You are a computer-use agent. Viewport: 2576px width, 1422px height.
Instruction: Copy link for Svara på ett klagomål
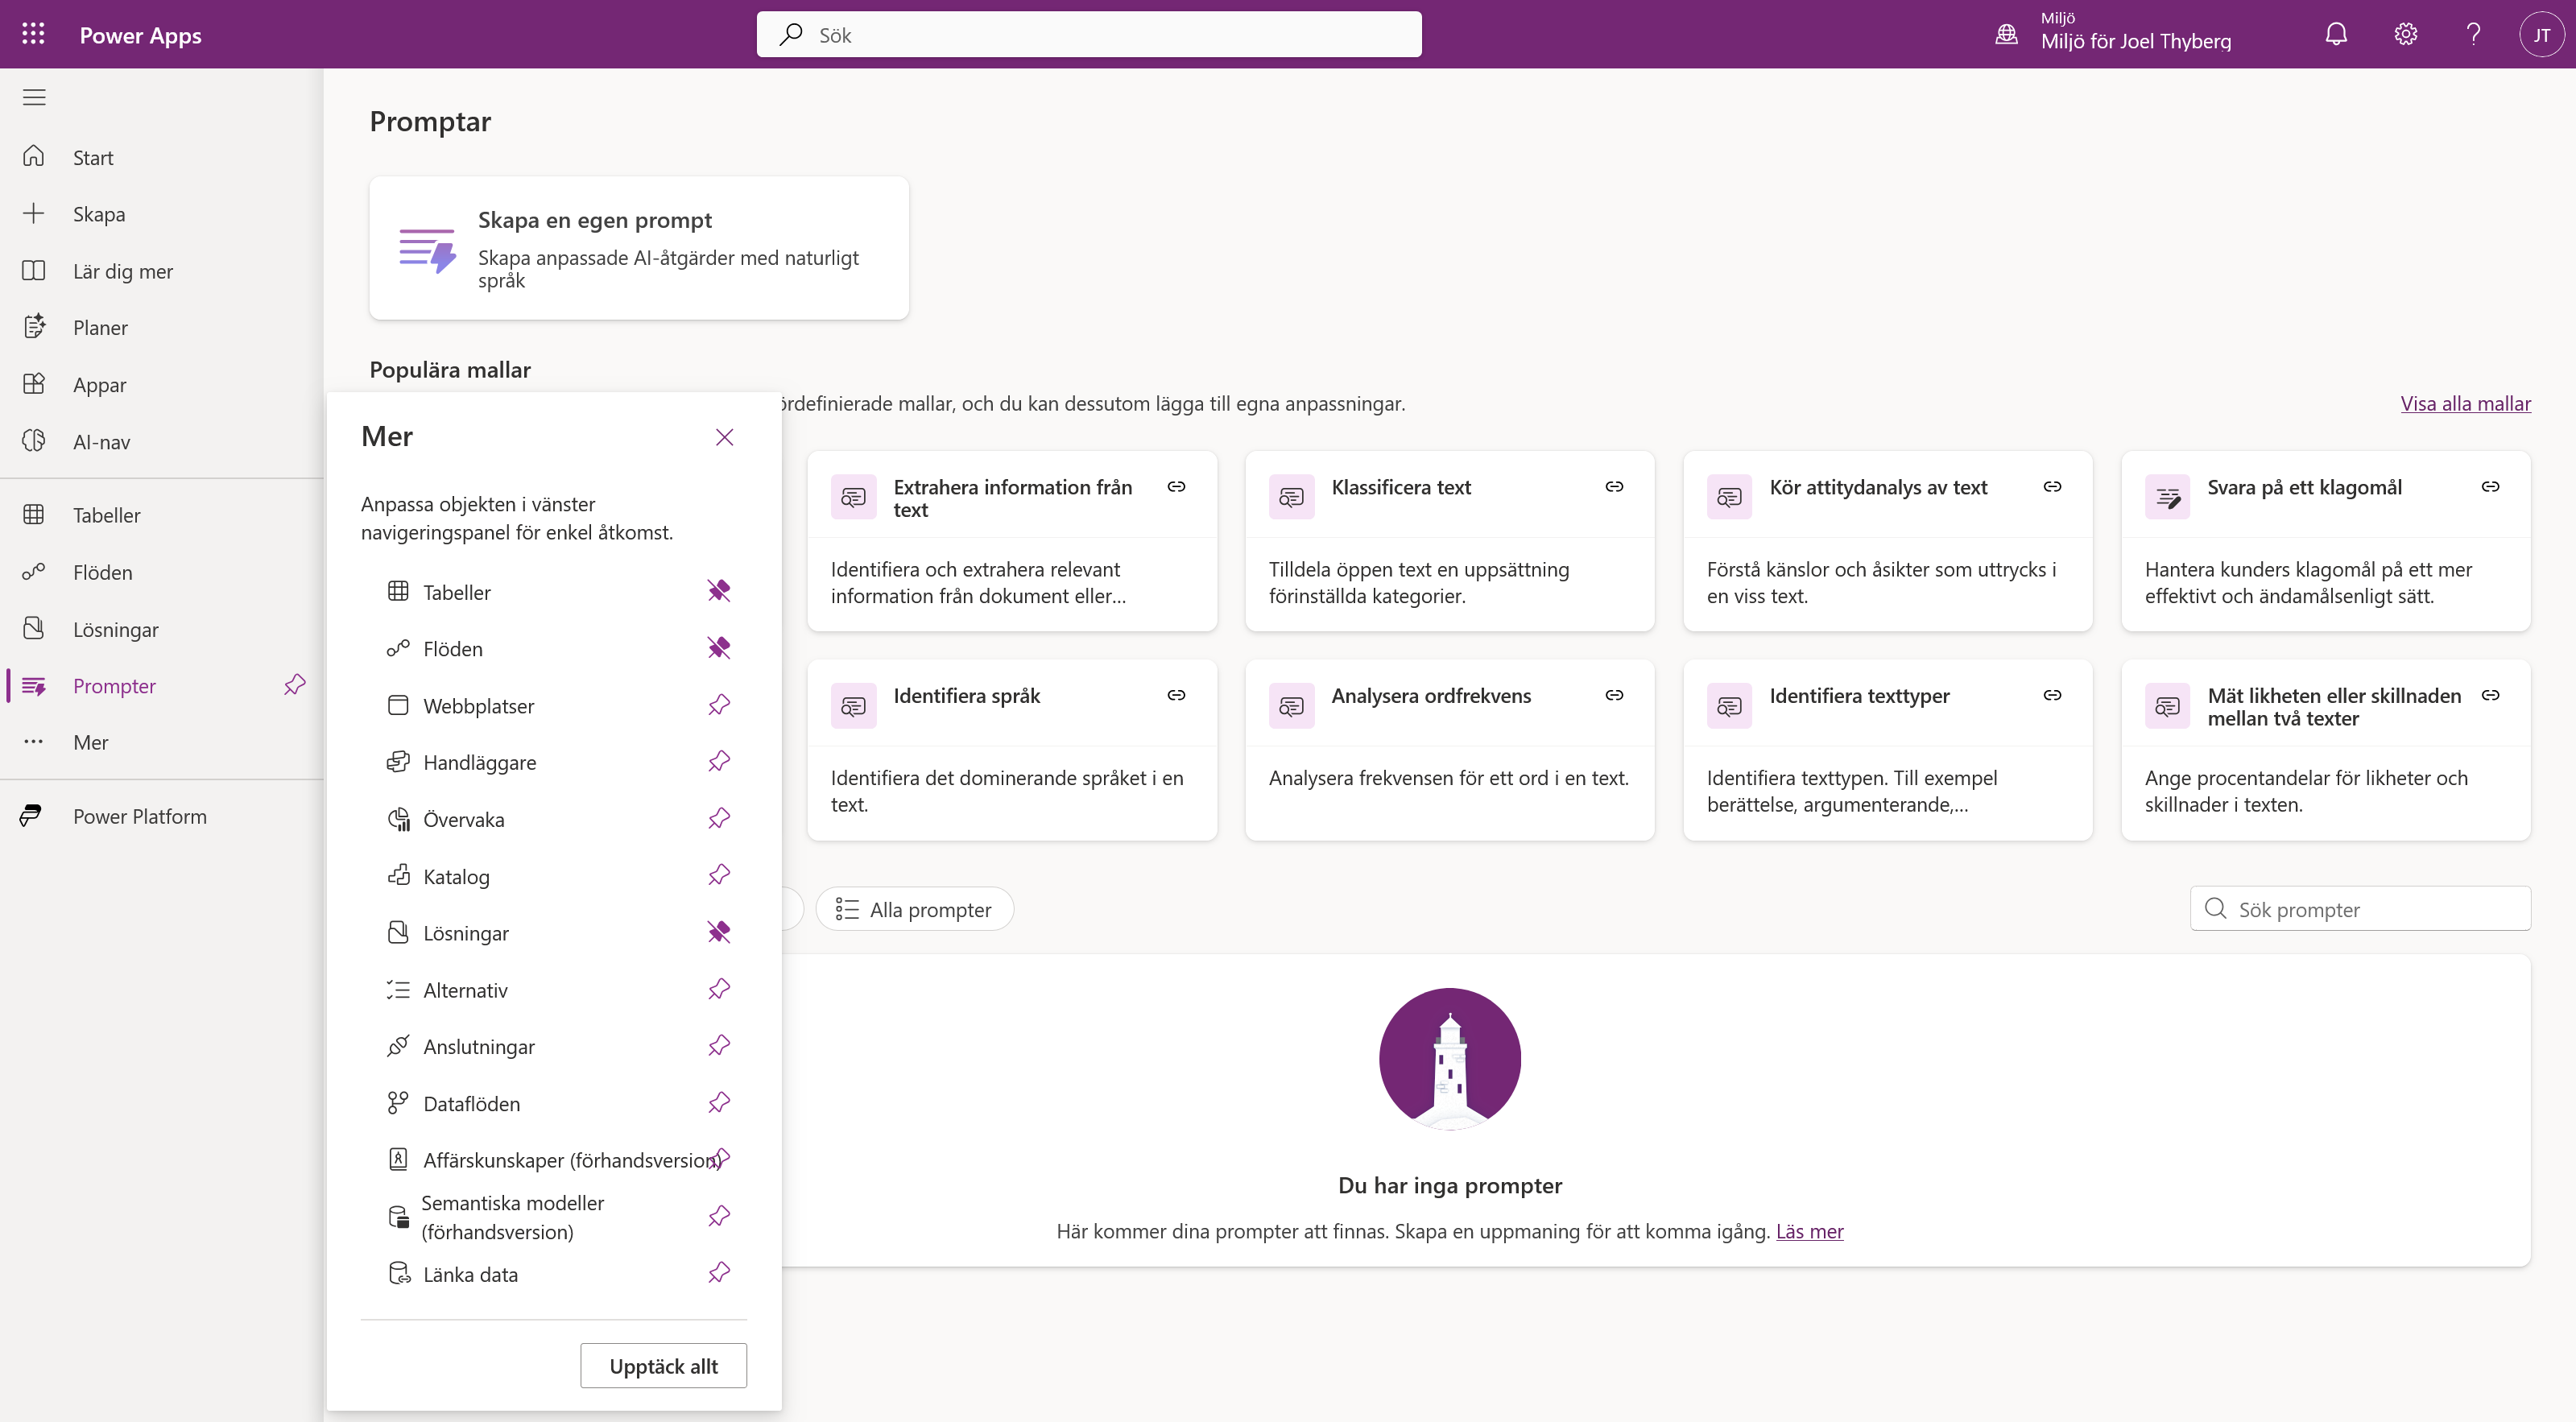click(2490, 486)
